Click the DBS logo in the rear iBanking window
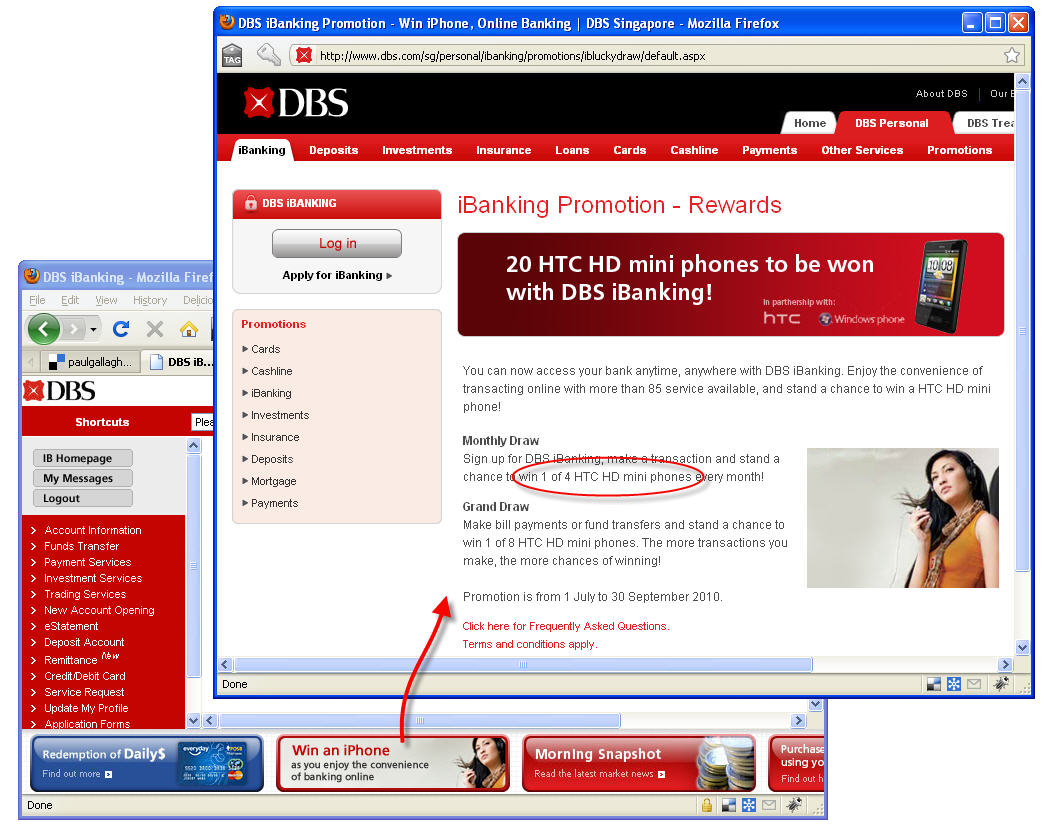Viewport: 1050px width, 832px height. tap(59, 391)
